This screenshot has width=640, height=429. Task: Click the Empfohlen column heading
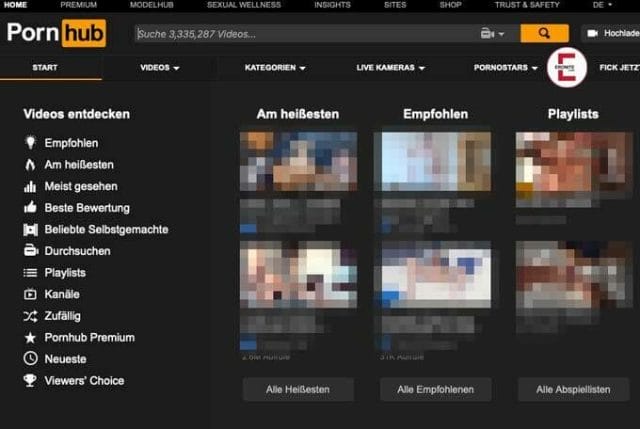[436, 114]
